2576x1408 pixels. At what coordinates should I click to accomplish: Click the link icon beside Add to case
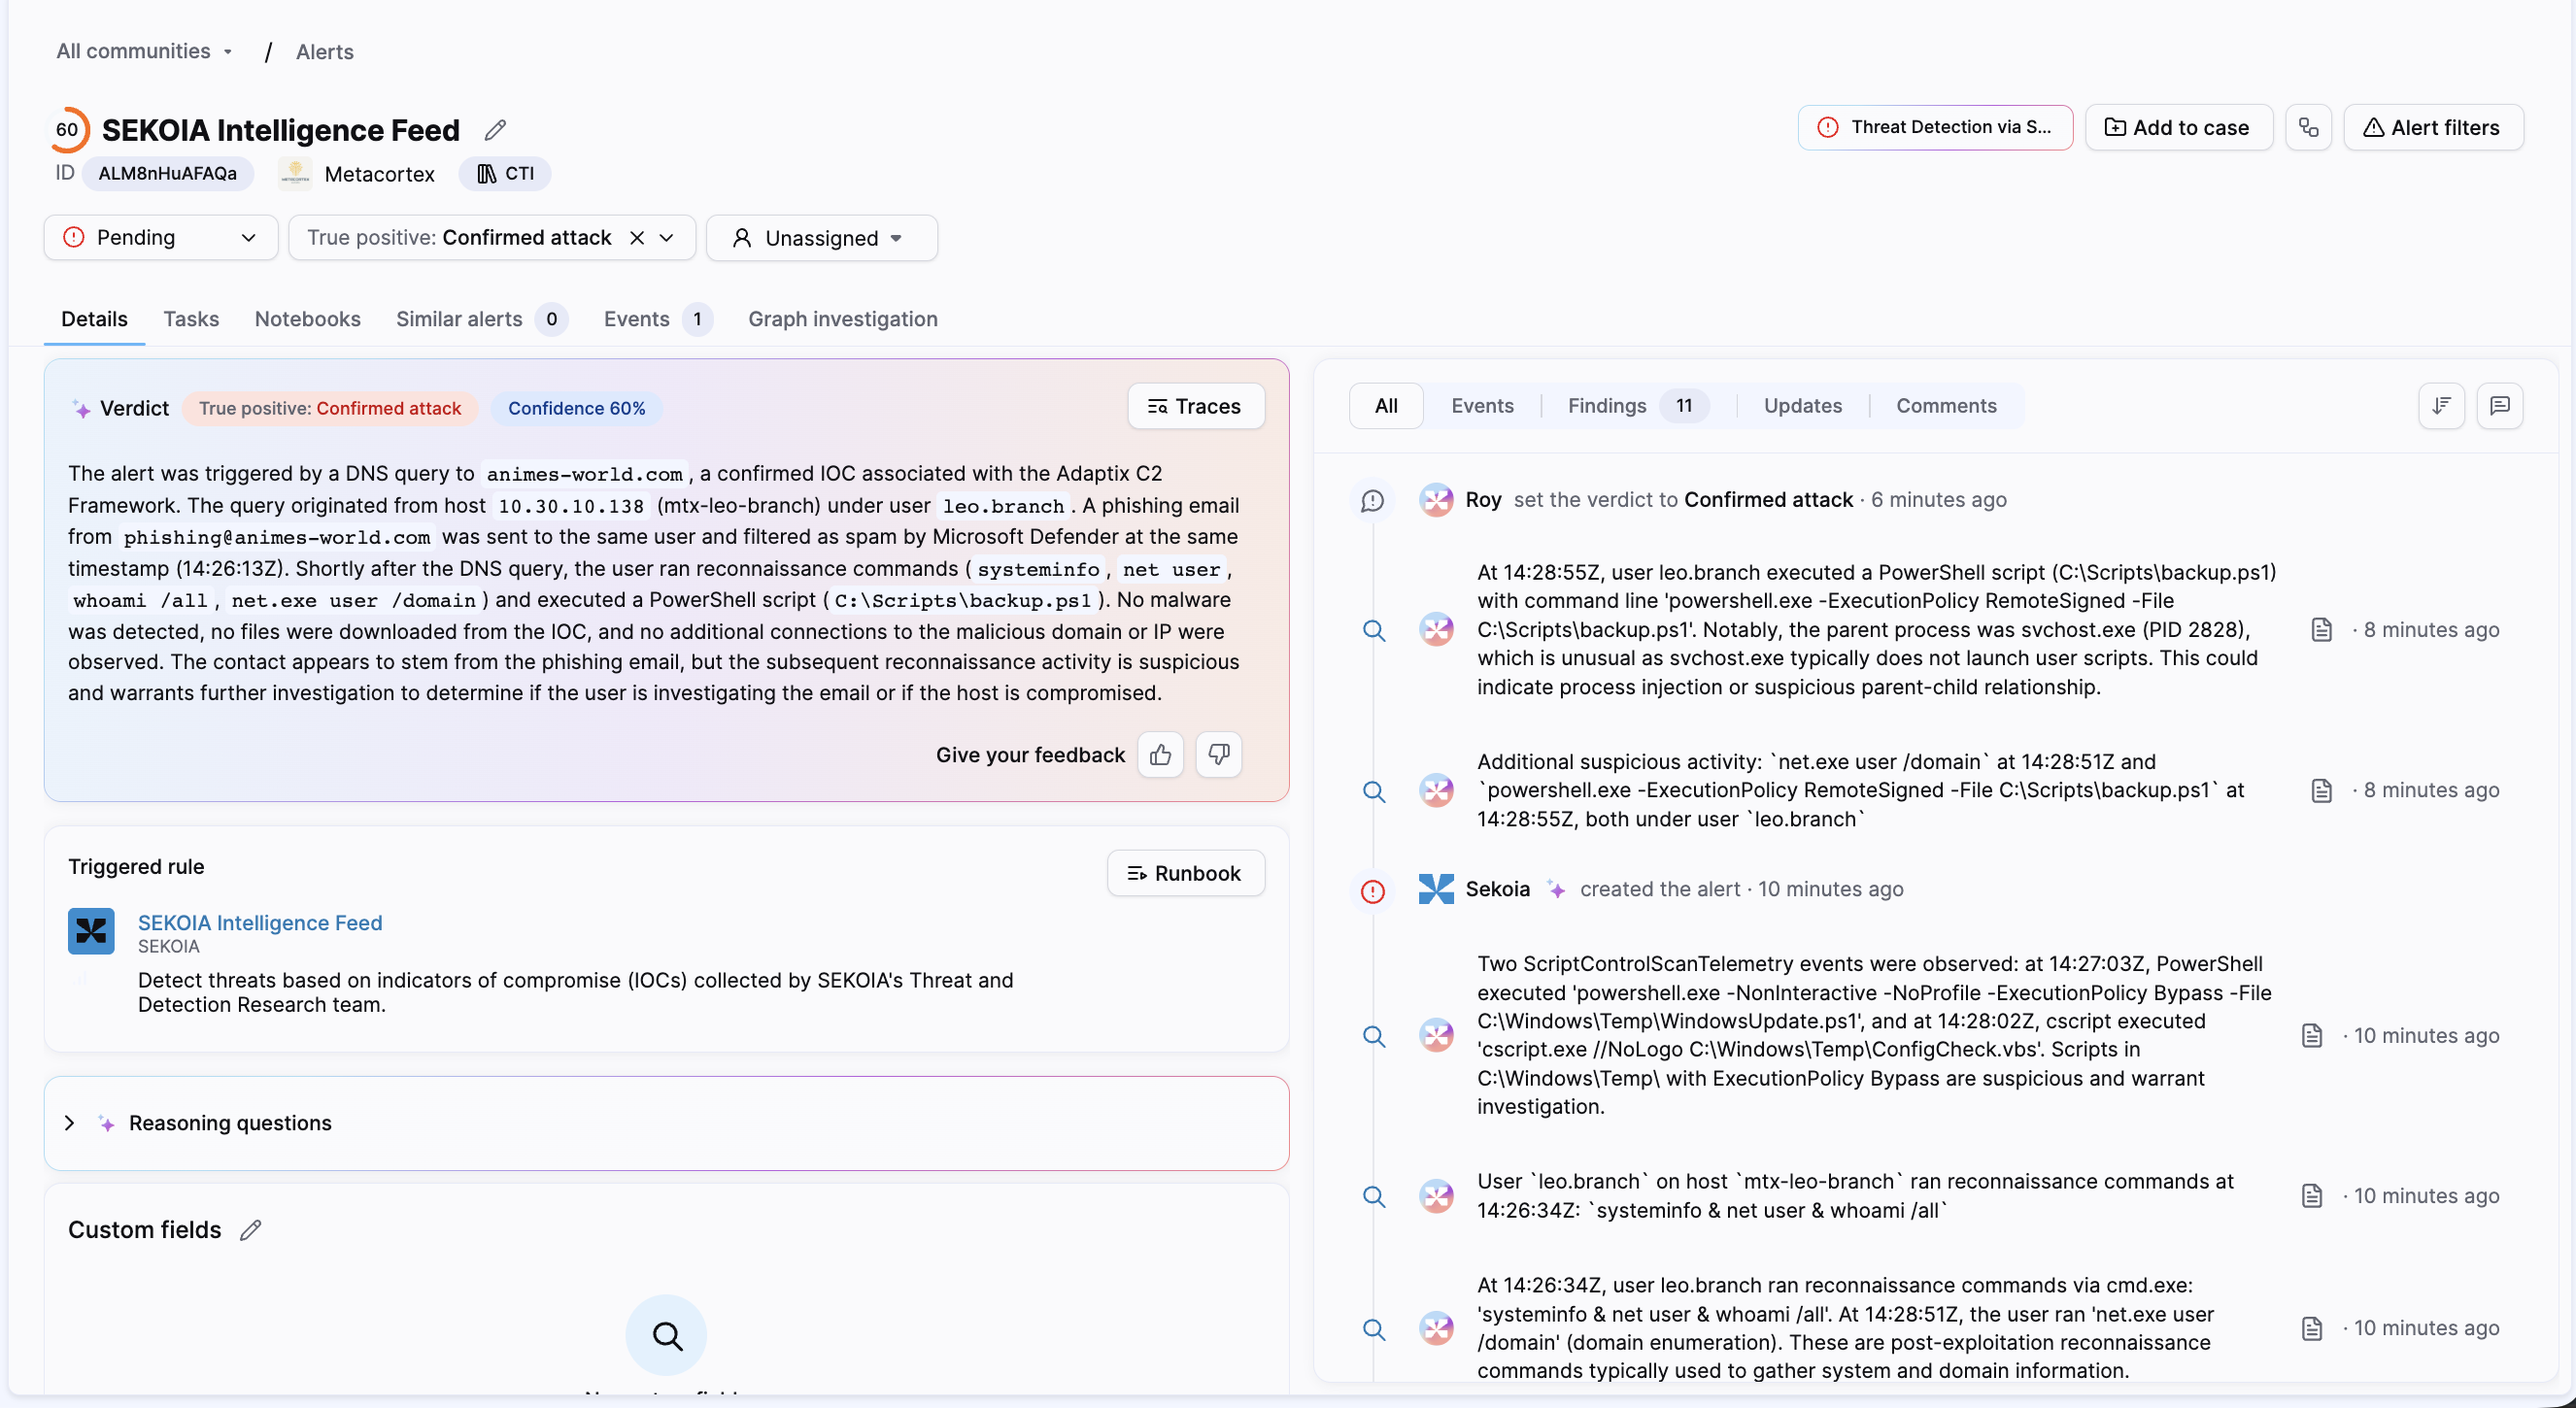[x=2308, y=127]
